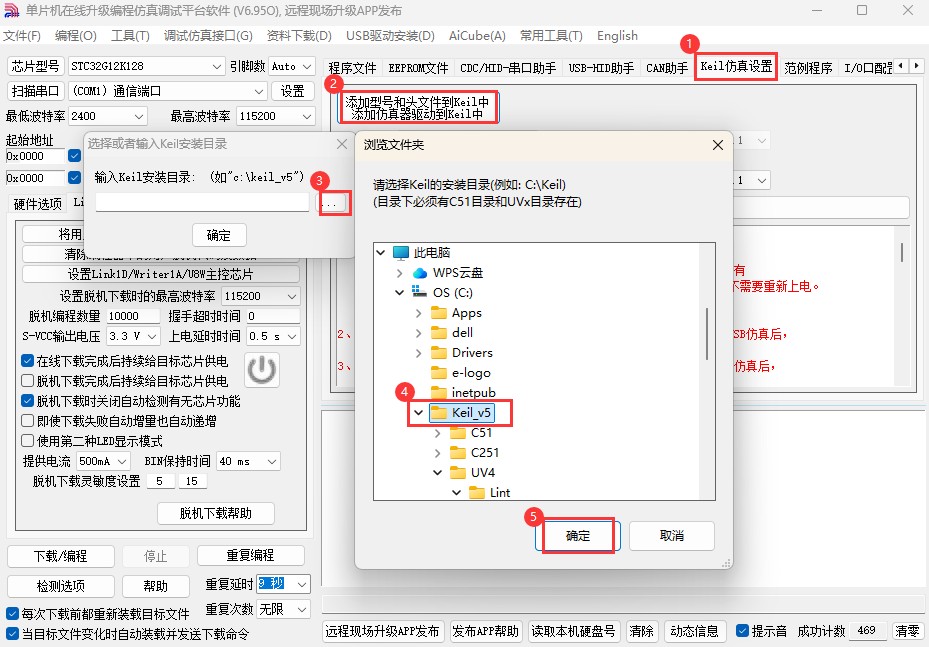Screen dimensions: 929x647
Task: Select the Drivers folder icon
Action: [x=439, y=353]
